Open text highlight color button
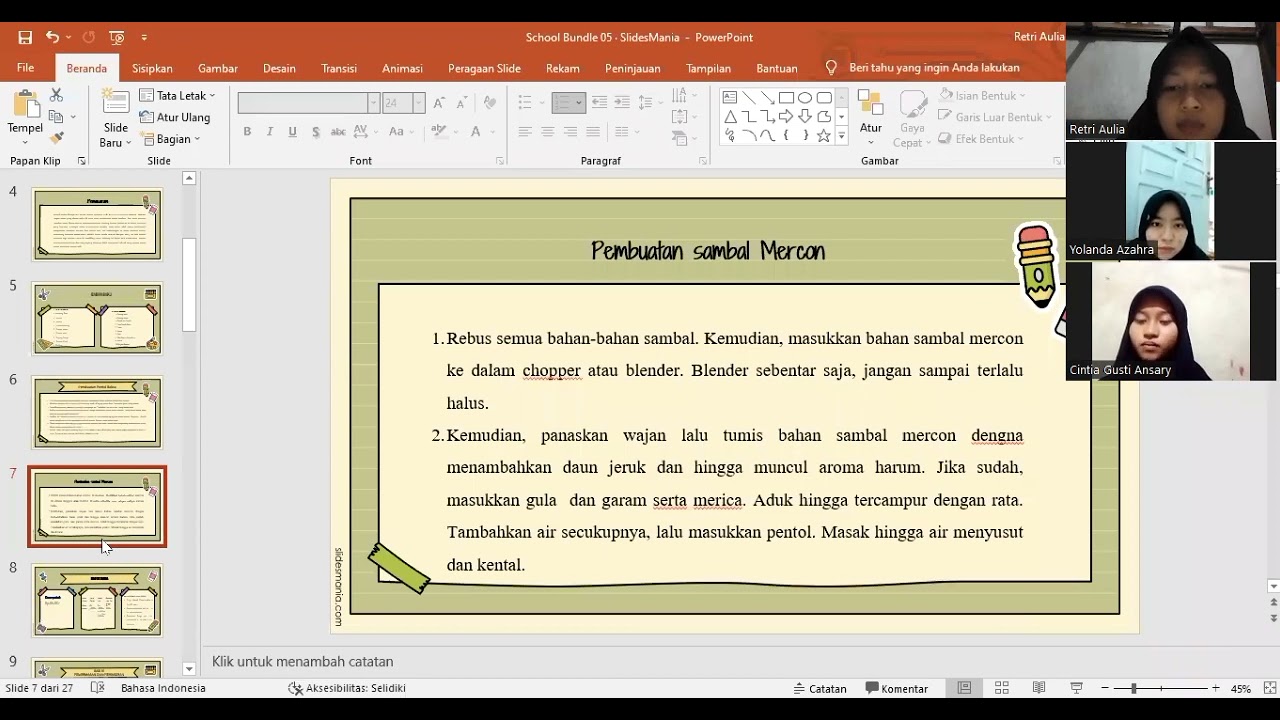 (x=438, y=132)
